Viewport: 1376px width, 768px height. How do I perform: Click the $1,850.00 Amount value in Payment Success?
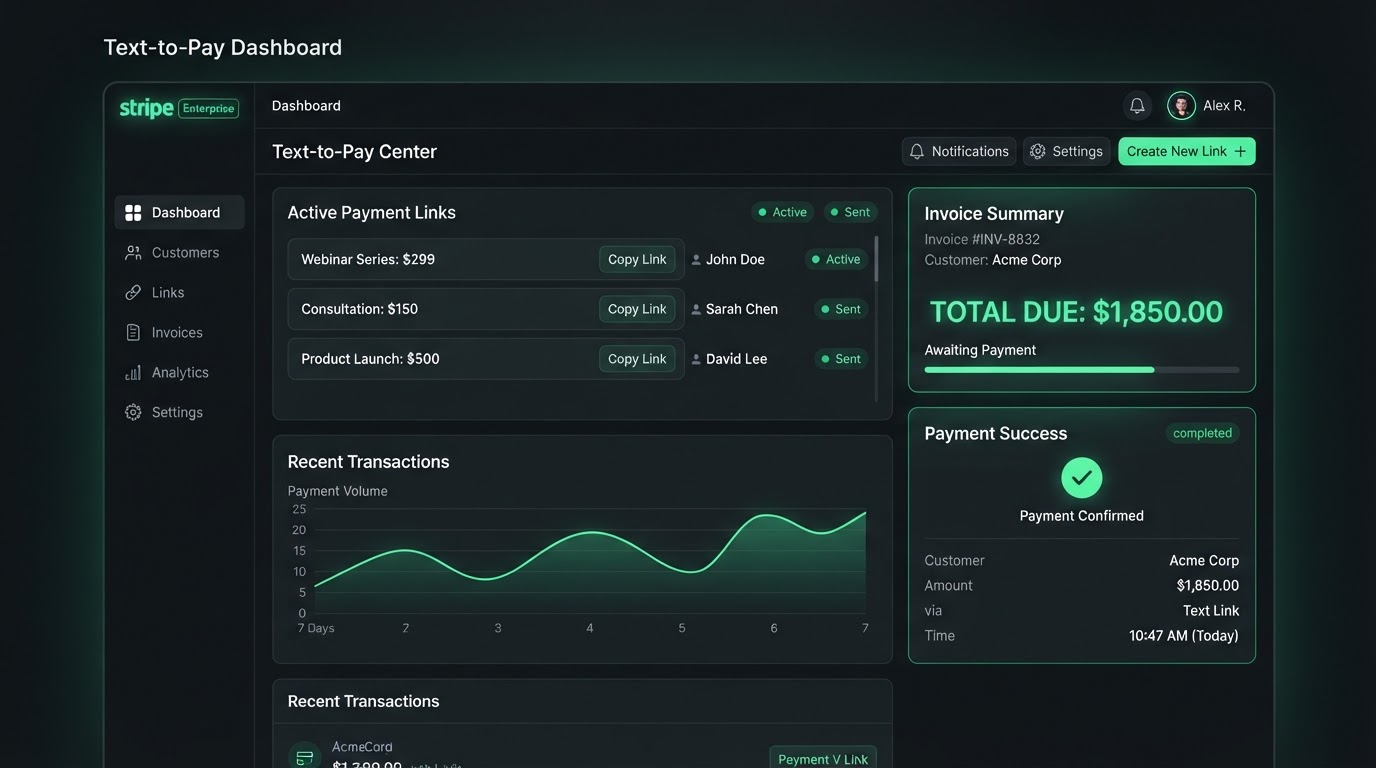[1208, 586]
